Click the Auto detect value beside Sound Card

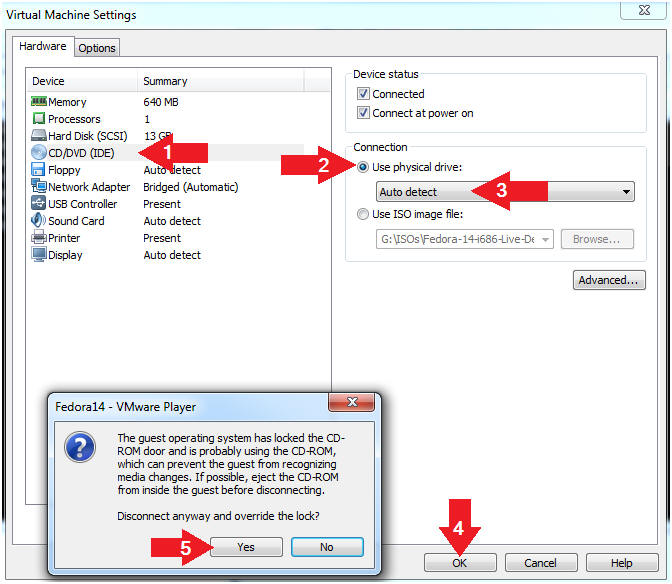click(172, 221)
